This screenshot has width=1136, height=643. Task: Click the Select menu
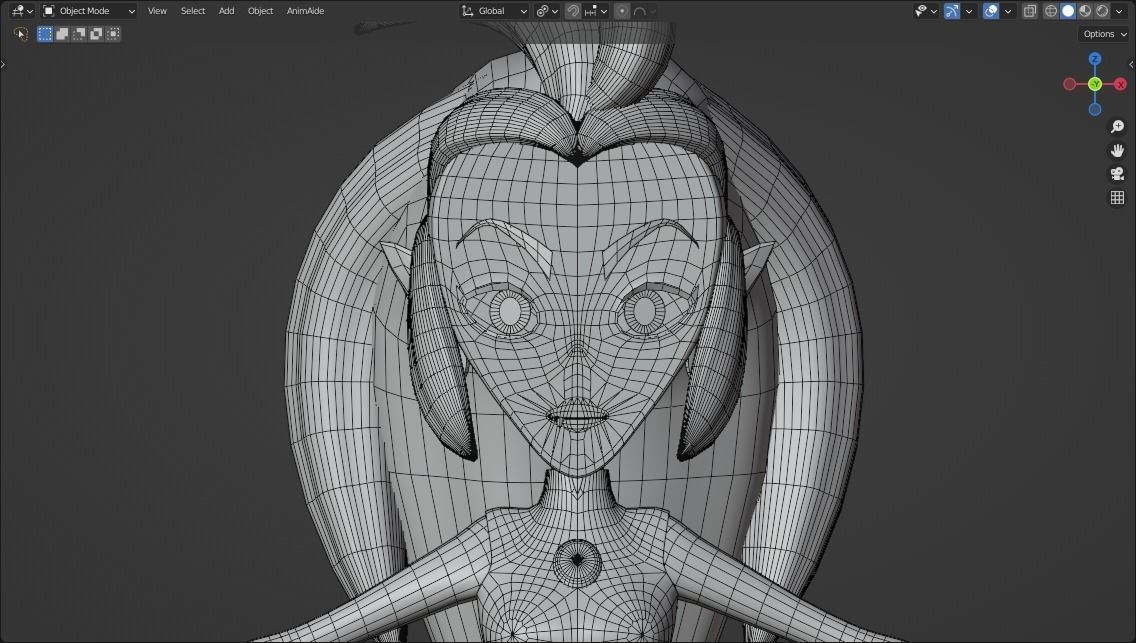tap(192, 10)
